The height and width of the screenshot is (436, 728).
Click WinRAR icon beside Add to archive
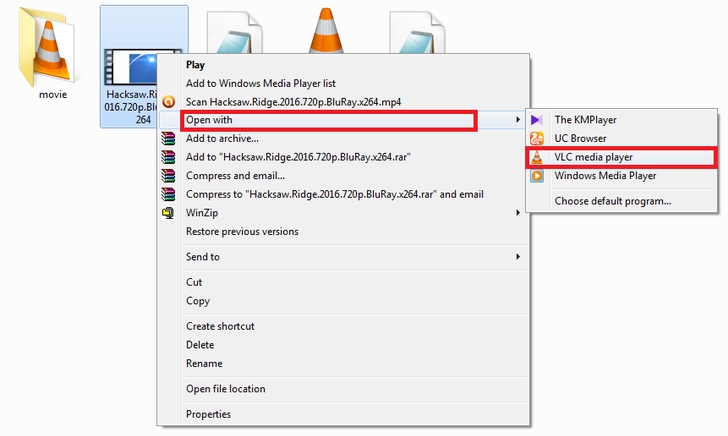click(169, 138)
